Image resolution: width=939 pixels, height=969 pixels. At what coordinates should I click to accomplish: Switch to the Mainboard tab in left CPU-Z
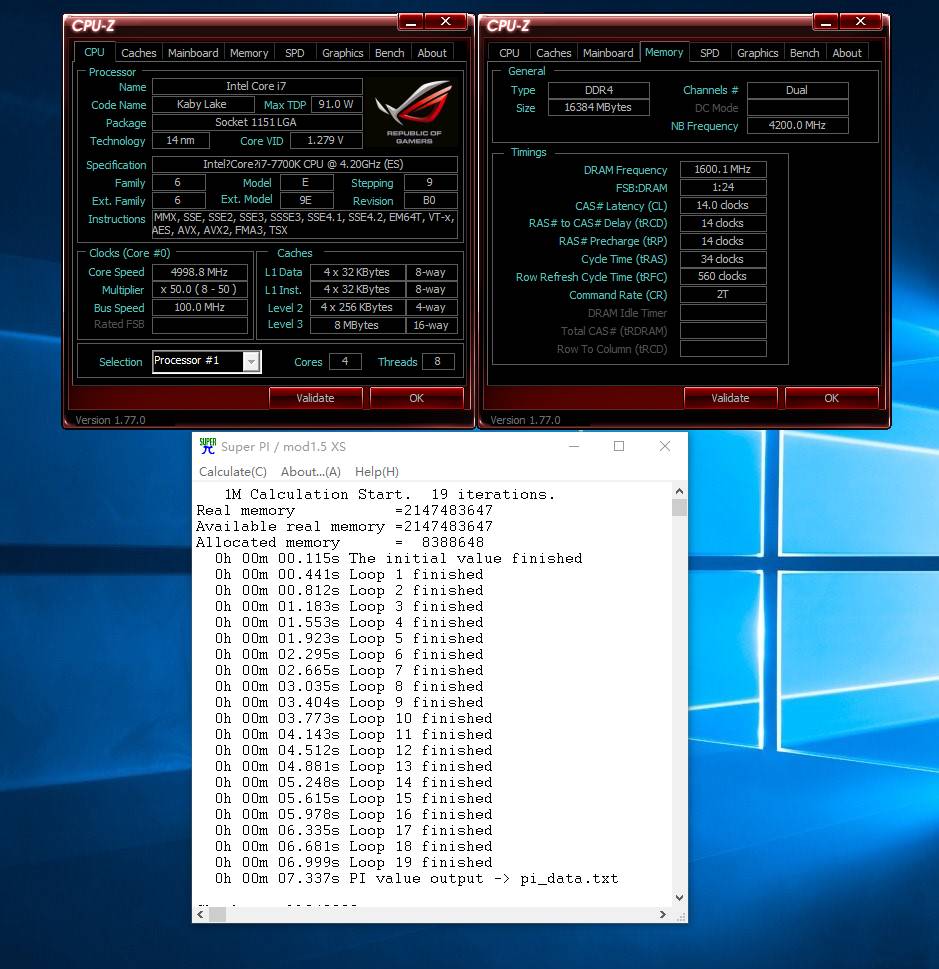tap(193, 52)
